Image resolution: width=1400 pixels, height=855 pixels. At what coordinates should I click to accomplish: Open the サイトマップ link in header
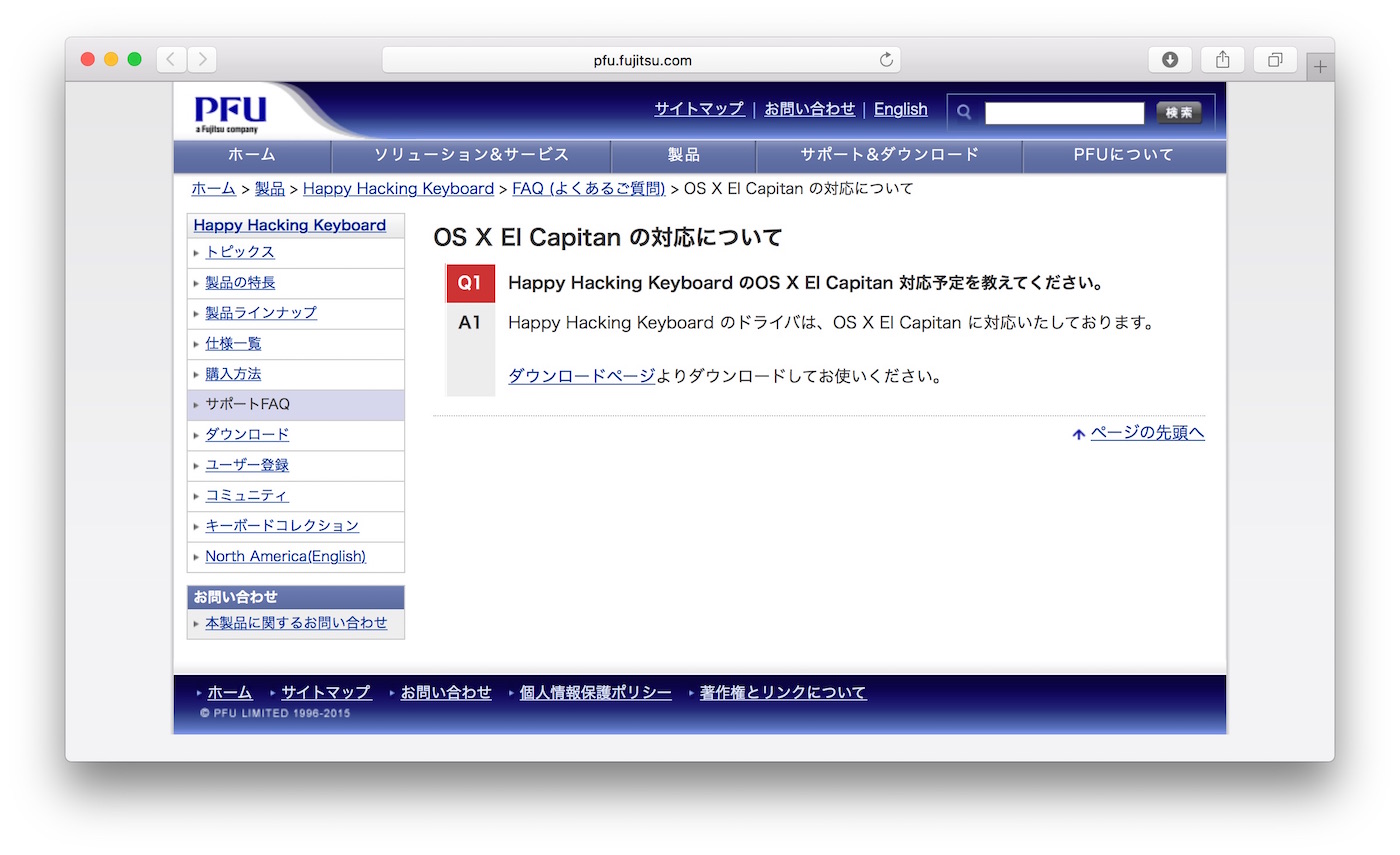[x=699, y=109]
